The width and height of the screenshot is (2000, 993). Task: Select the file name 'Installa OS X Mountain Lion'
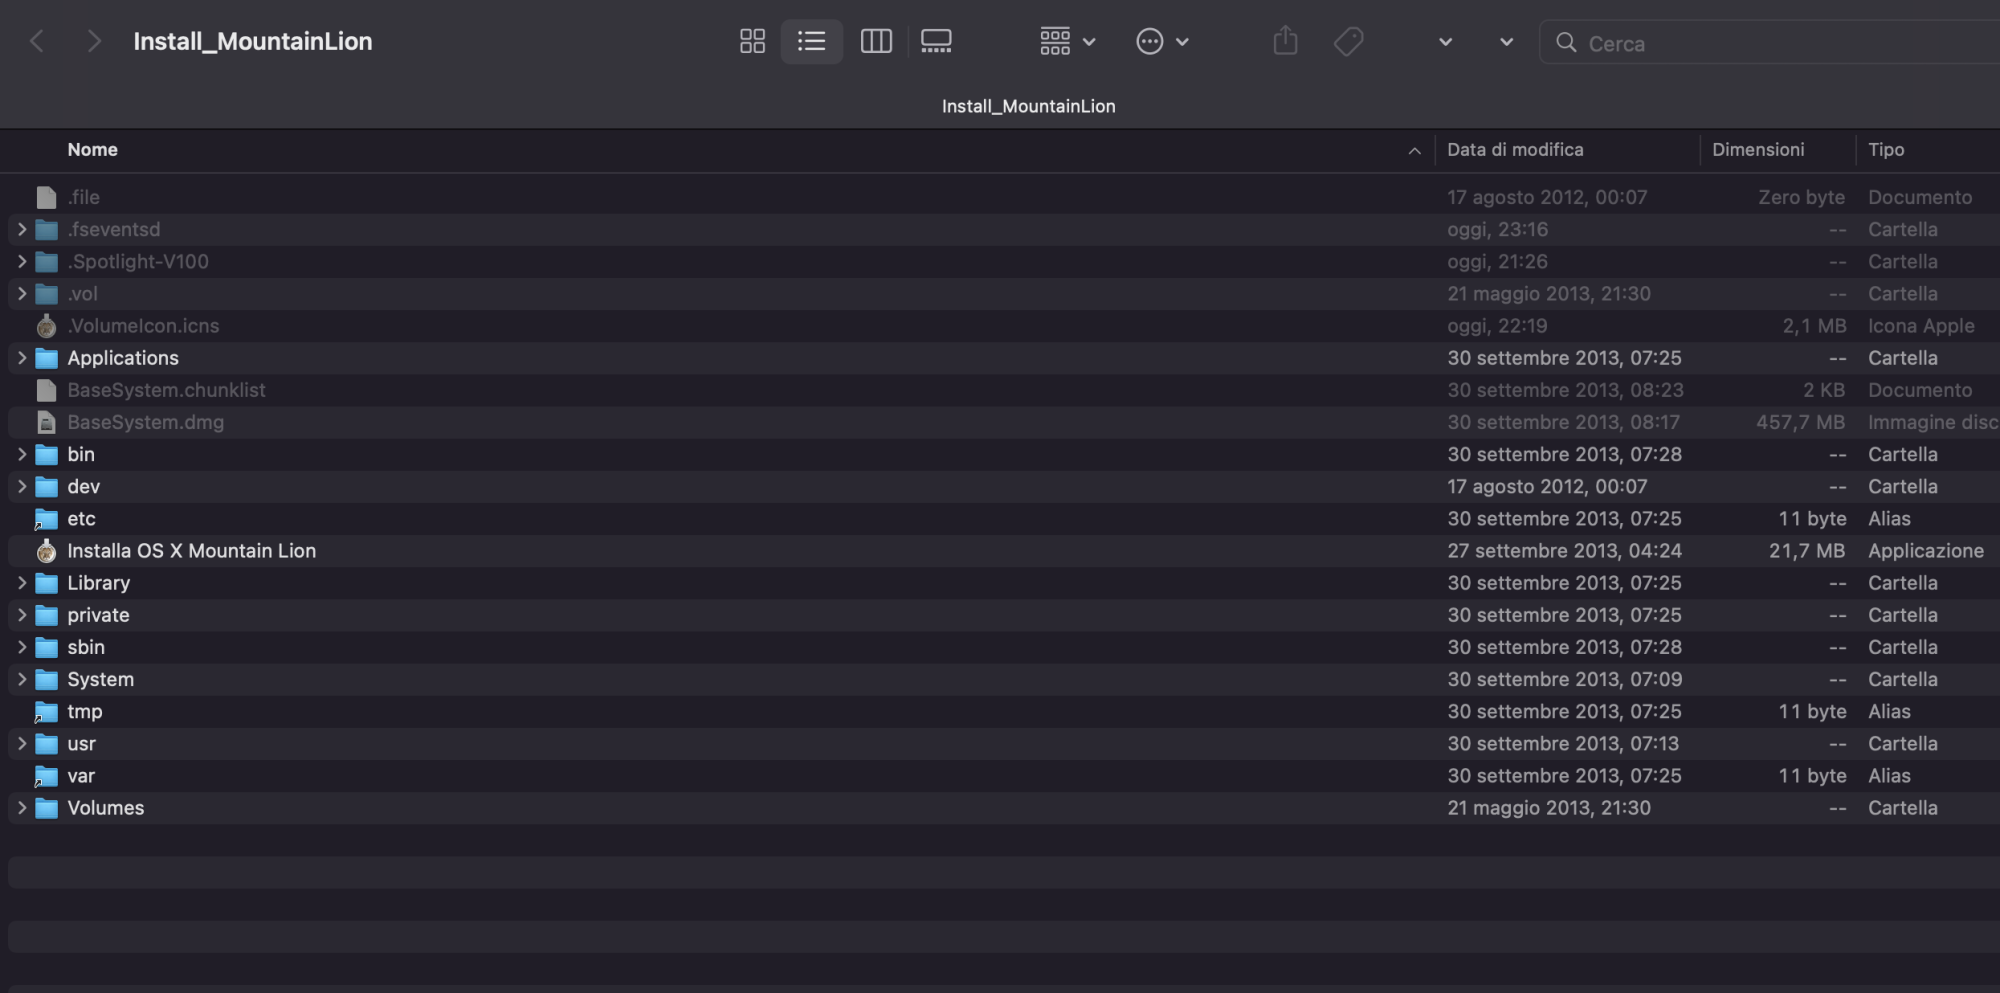coord(192,551)
